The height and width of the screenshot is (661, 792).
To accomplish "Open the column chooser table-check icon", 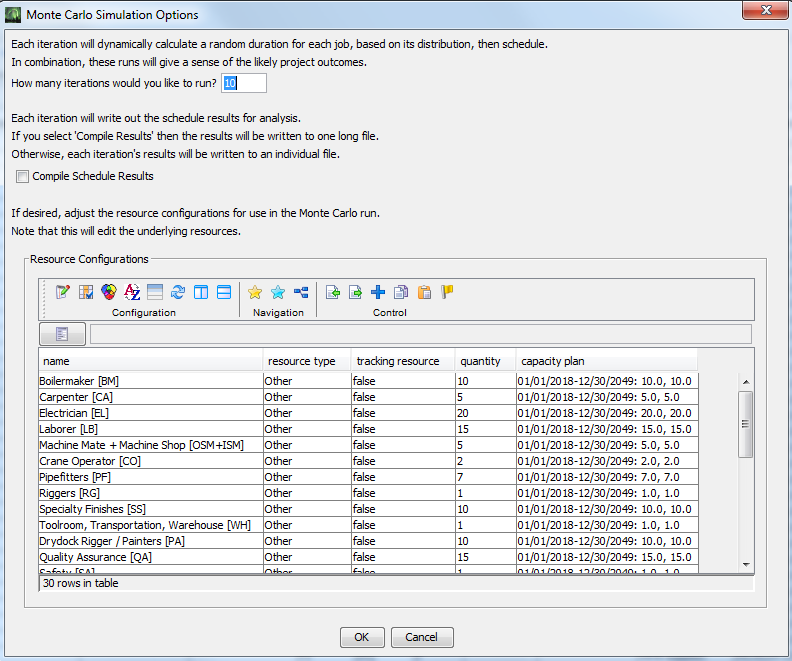I will point(86,292).
